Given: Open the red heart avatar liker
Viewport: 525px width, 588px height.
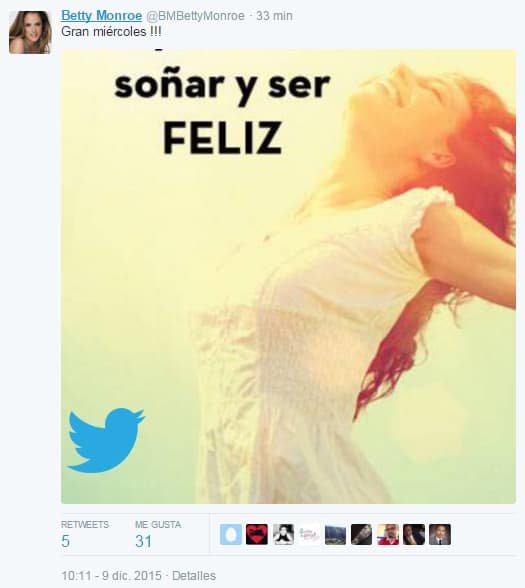Looking at the screenshot, I should 257,534.
